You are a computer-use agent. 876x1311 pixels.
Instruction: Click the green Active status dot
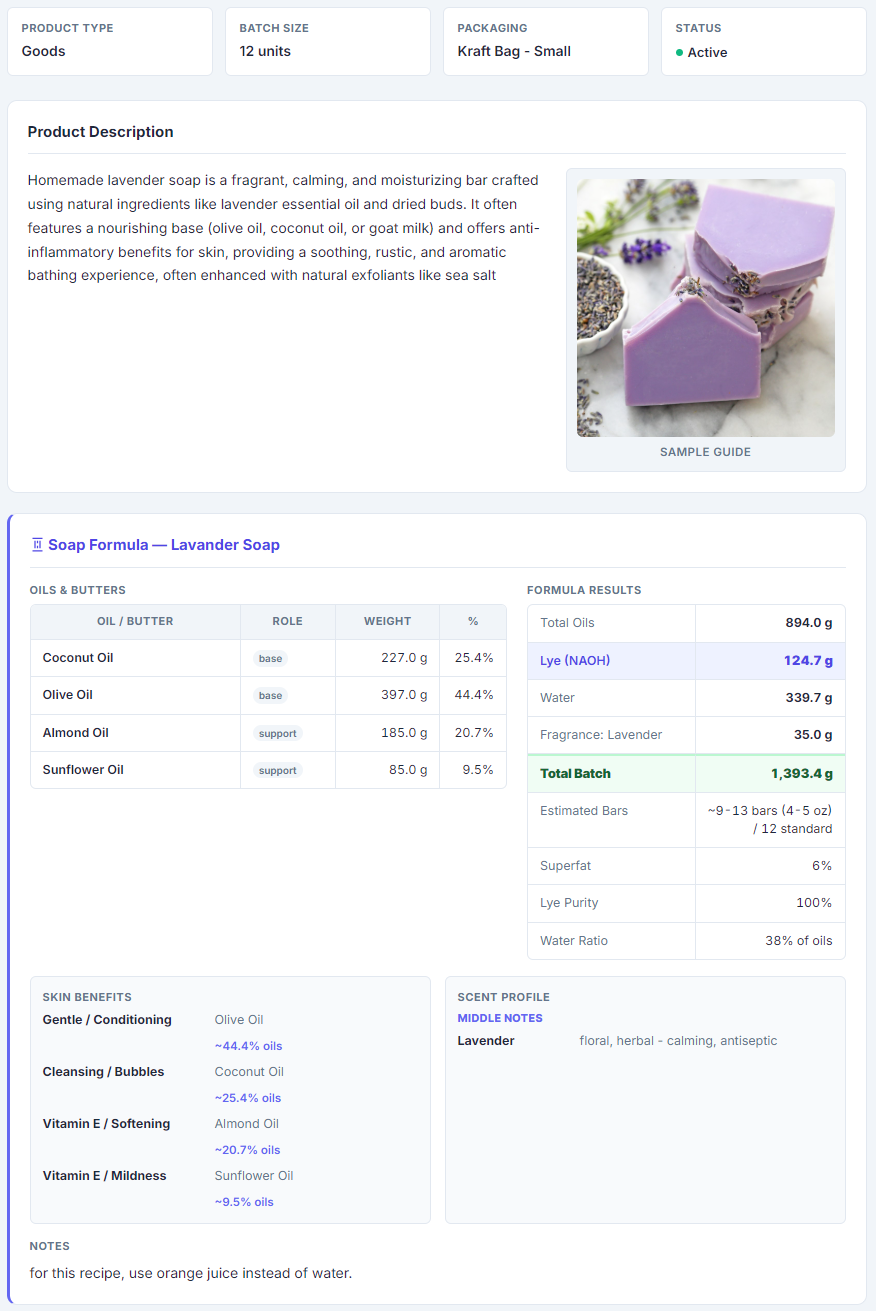tap(677, 52)
